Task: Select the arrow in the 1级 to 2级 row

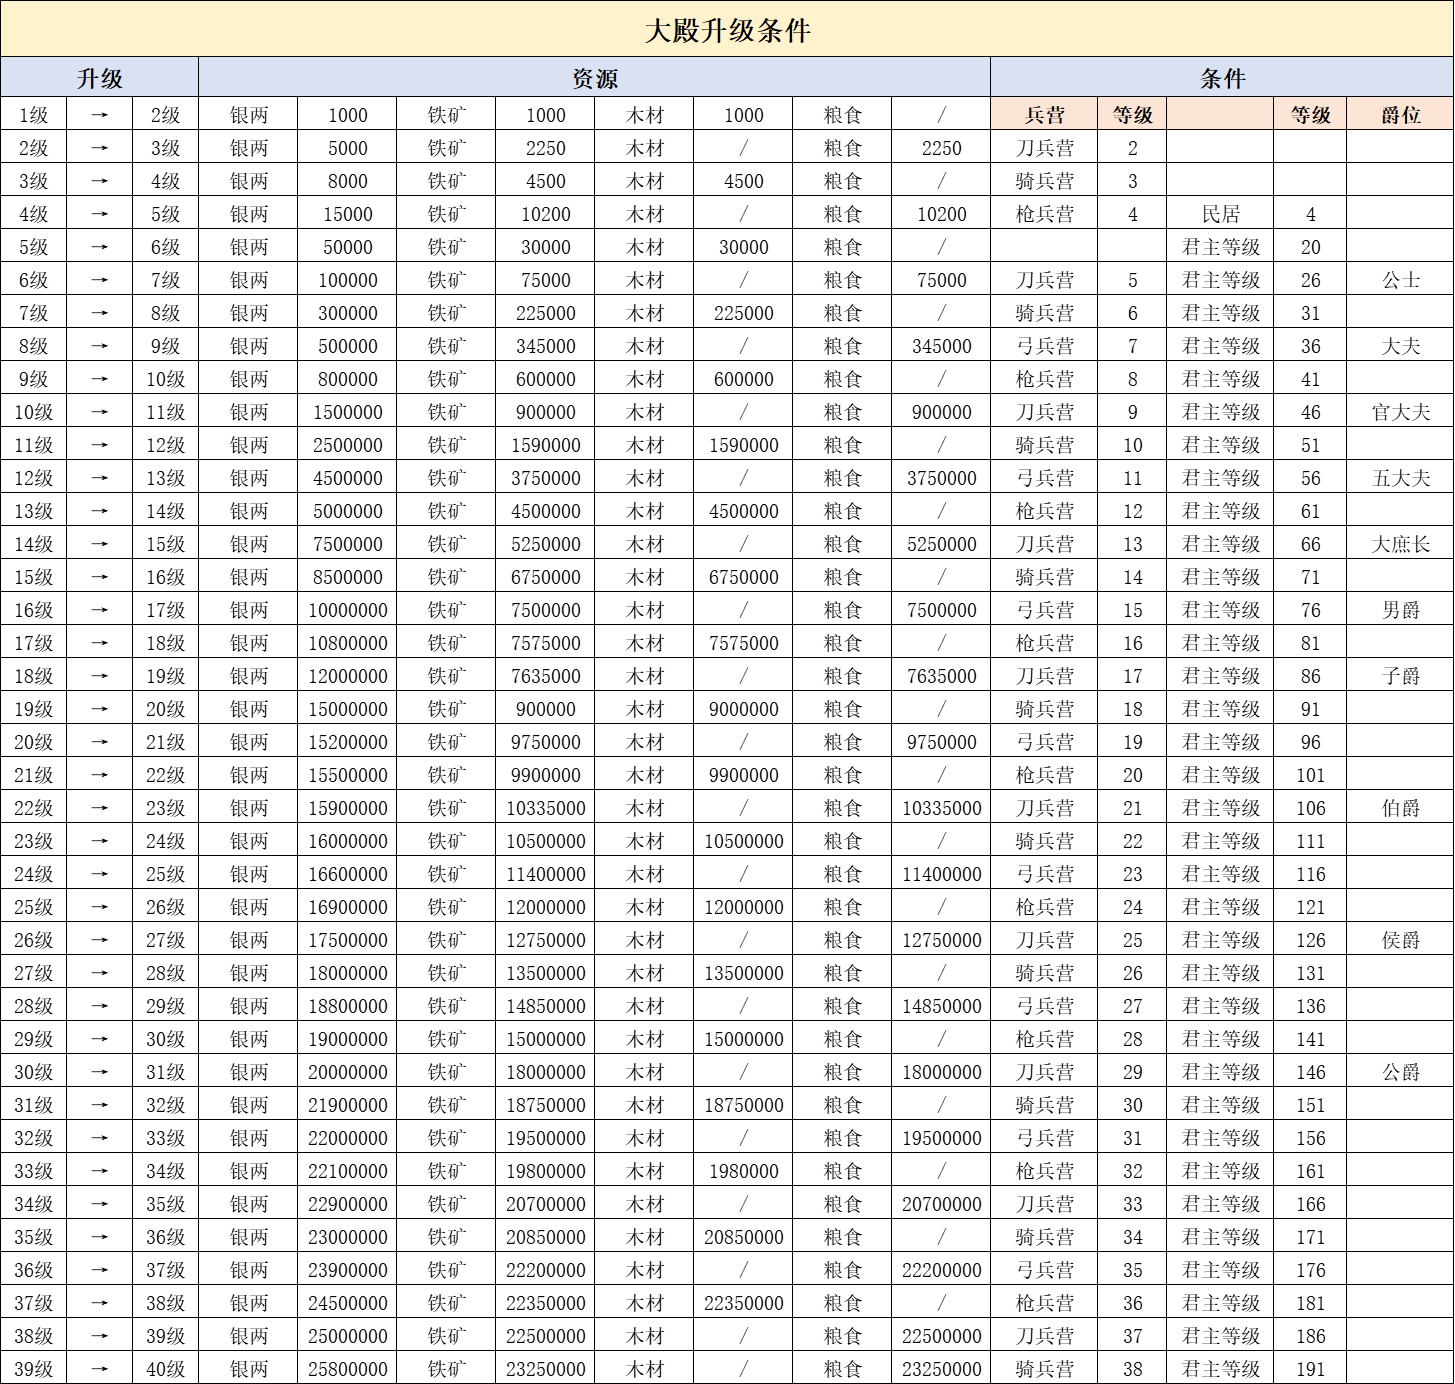Action: pos(99,115)
